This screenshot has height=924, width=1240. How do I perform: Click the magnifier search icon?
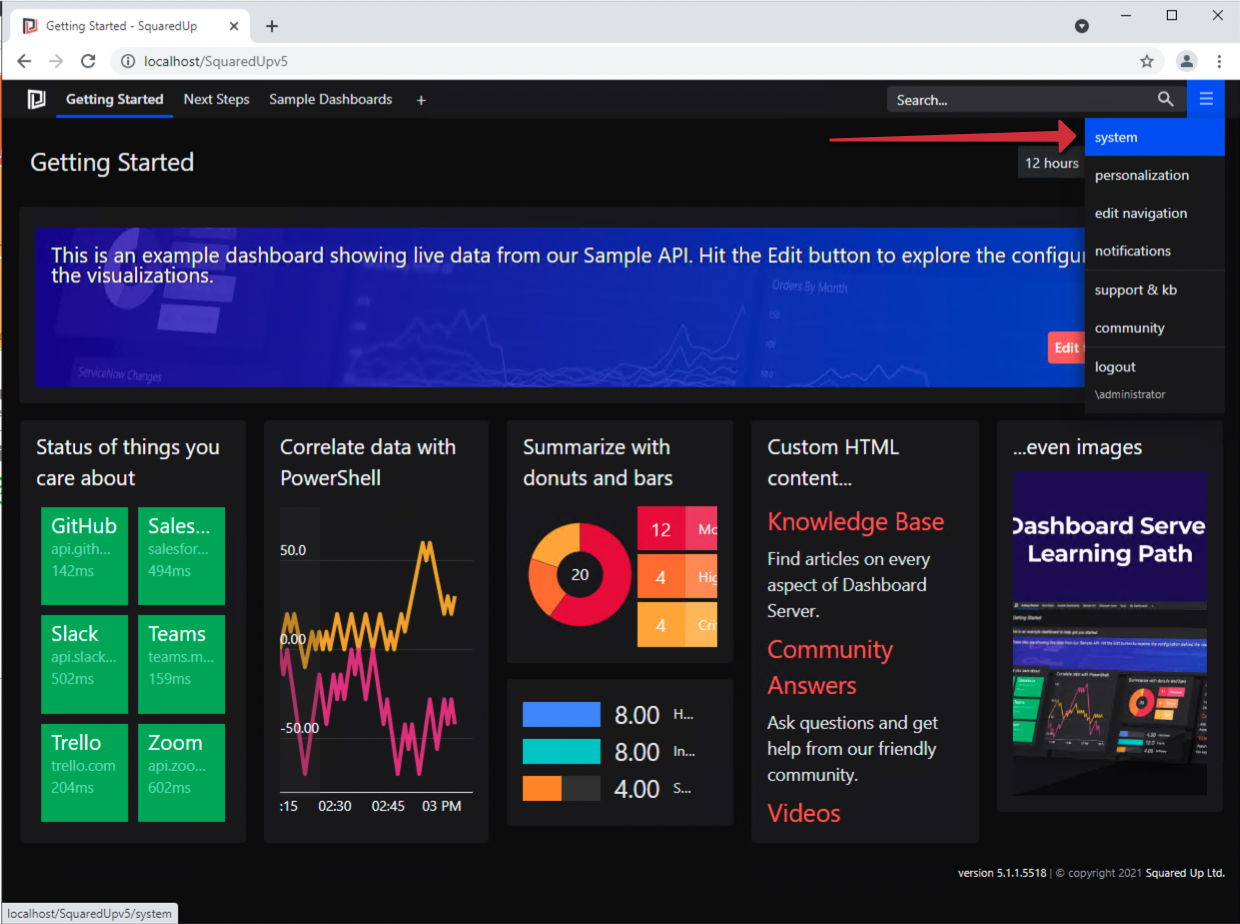pyautogui.click(x=1165, y=99)
